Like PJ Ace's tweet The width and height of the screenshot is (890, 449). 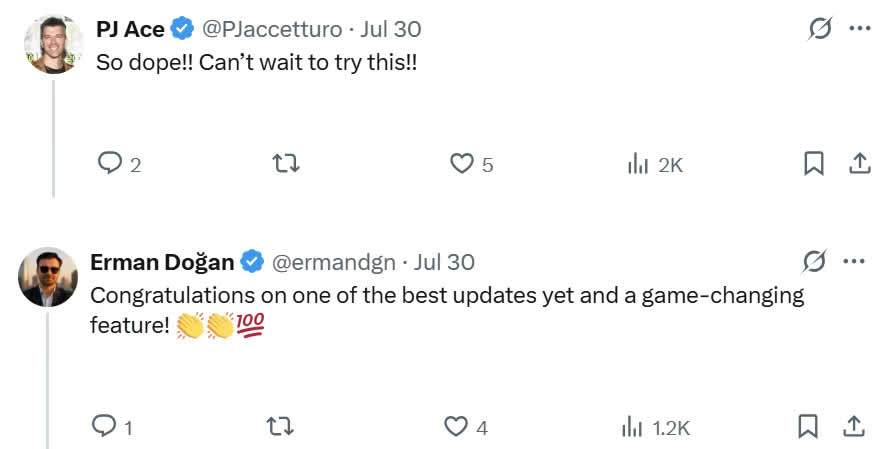461,163
